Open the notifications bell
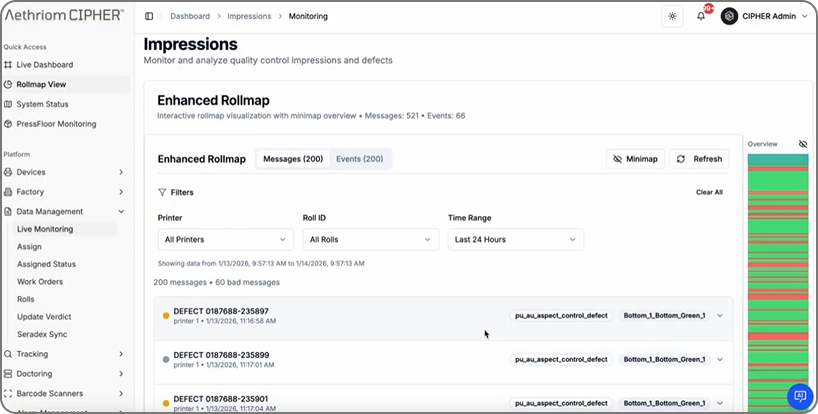Viewport: 818px width, 414px height. click(701, 16)
